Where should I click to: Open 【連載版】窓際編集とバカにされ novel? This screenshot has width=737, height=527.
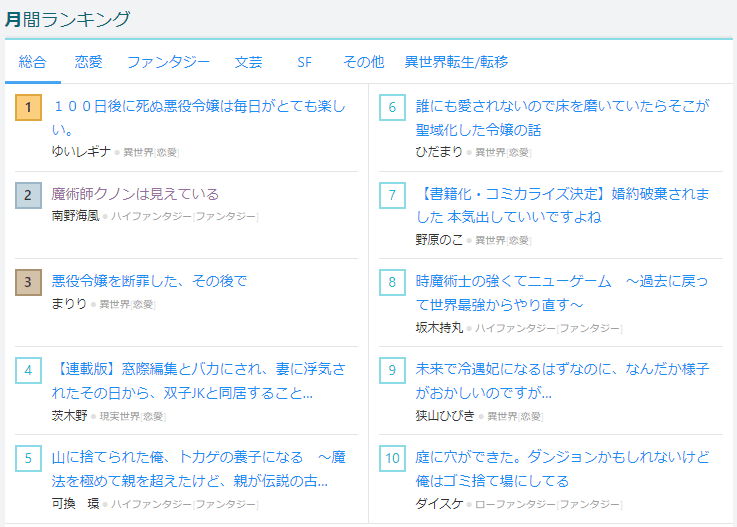coord(199,381)
